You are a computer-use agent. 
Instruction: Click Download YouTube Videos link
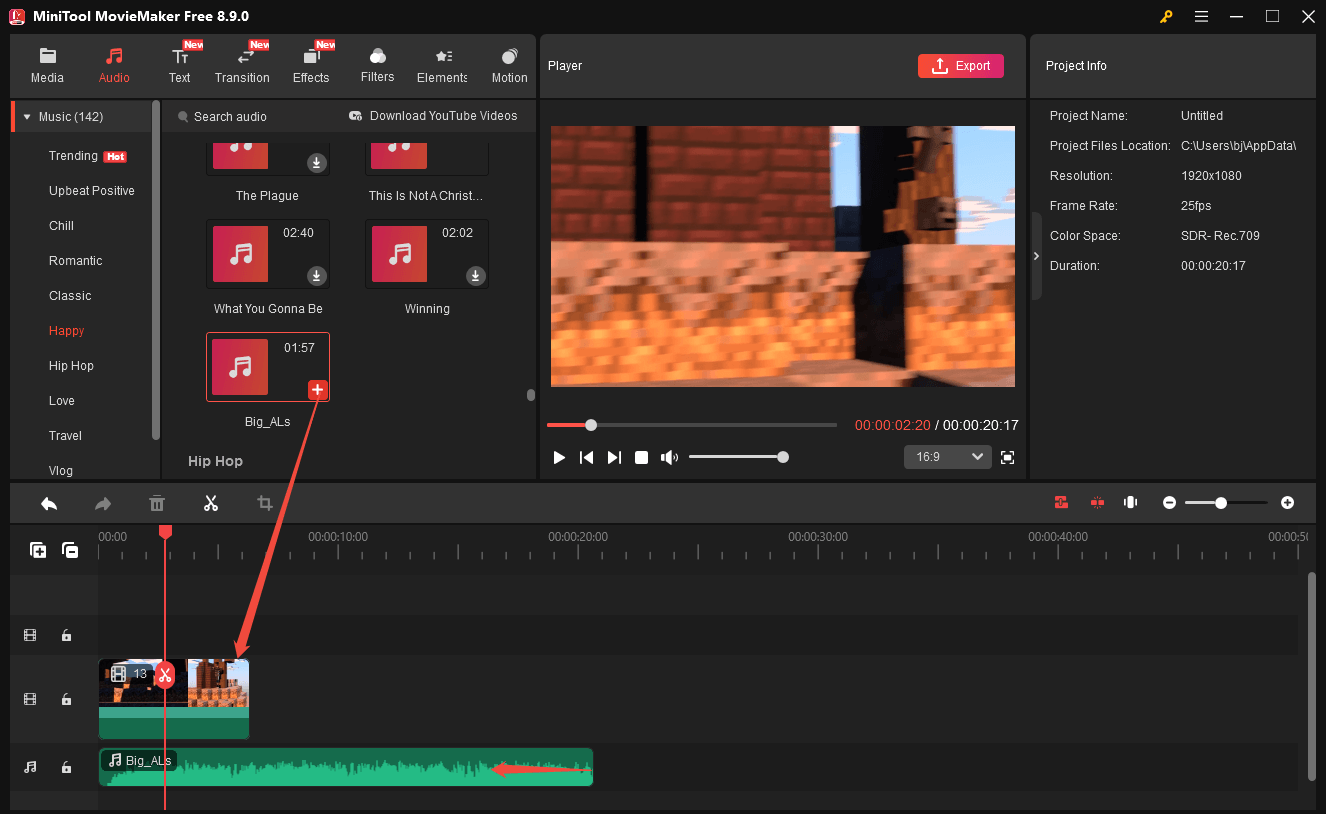(433, 116)
